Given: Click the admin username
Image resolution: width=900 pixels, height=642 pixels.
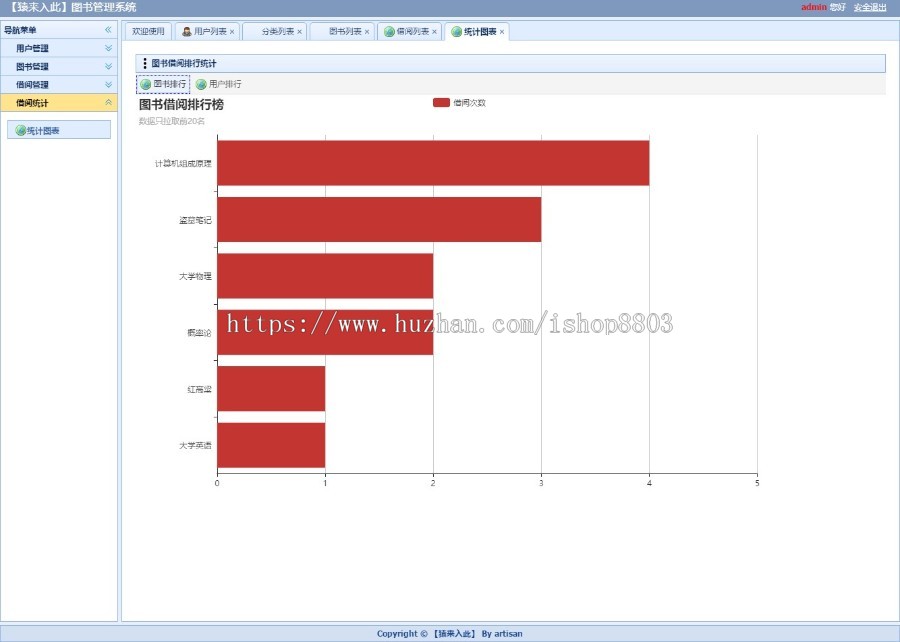Looking at the screenshot, I should pyautogui.click(x=813, y=7).
